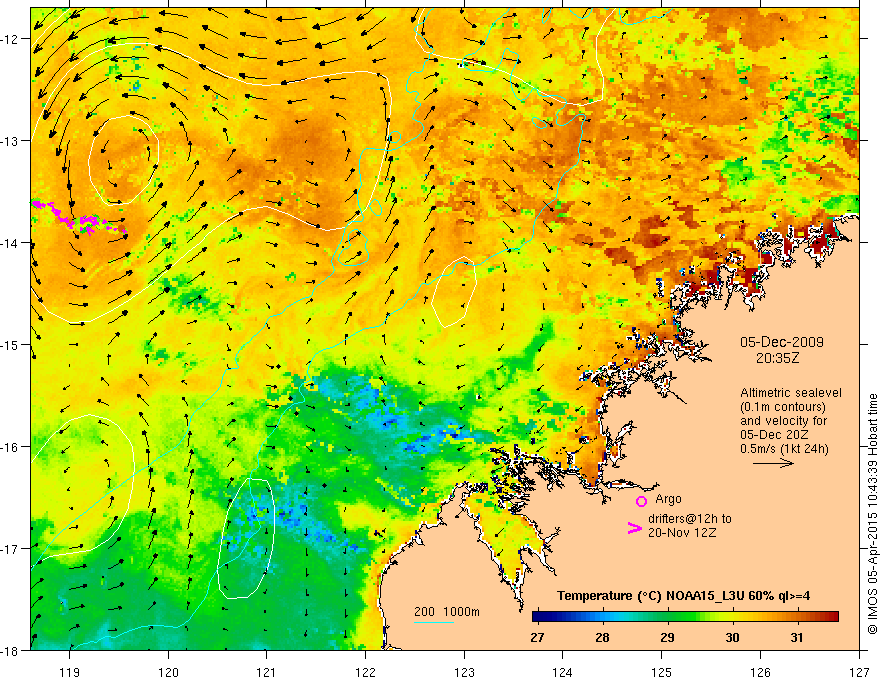Click the longitude axis label 123

(x=464, y=672)
